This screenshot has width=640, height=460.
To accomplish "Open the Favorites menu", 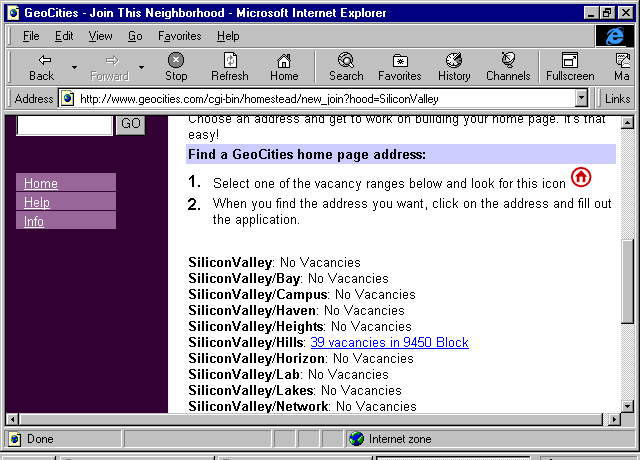I will [180, 36].
